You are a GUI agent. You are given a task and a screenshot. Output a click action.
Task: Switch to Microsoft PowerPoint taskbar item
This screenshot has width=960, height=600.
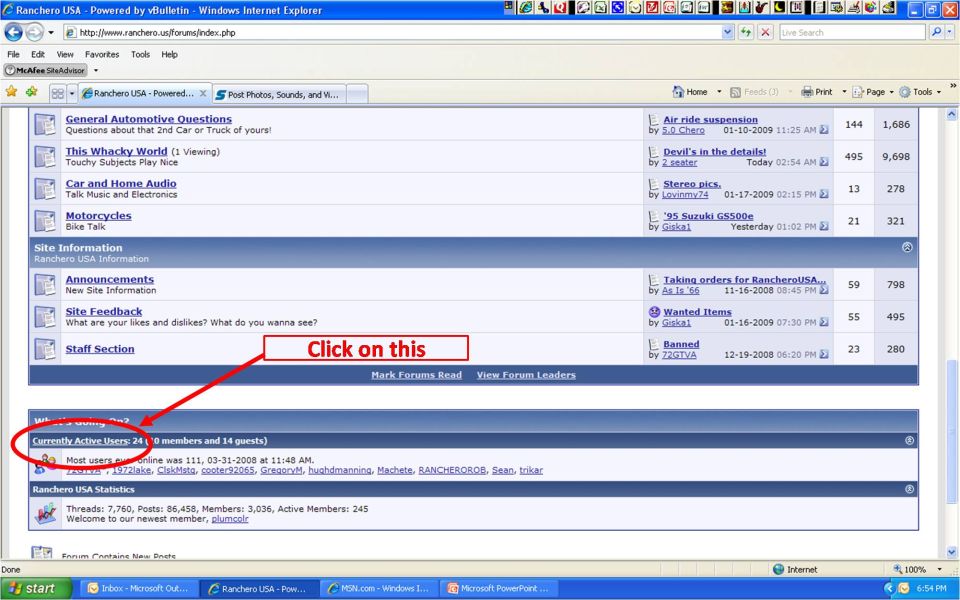[499, 588]
